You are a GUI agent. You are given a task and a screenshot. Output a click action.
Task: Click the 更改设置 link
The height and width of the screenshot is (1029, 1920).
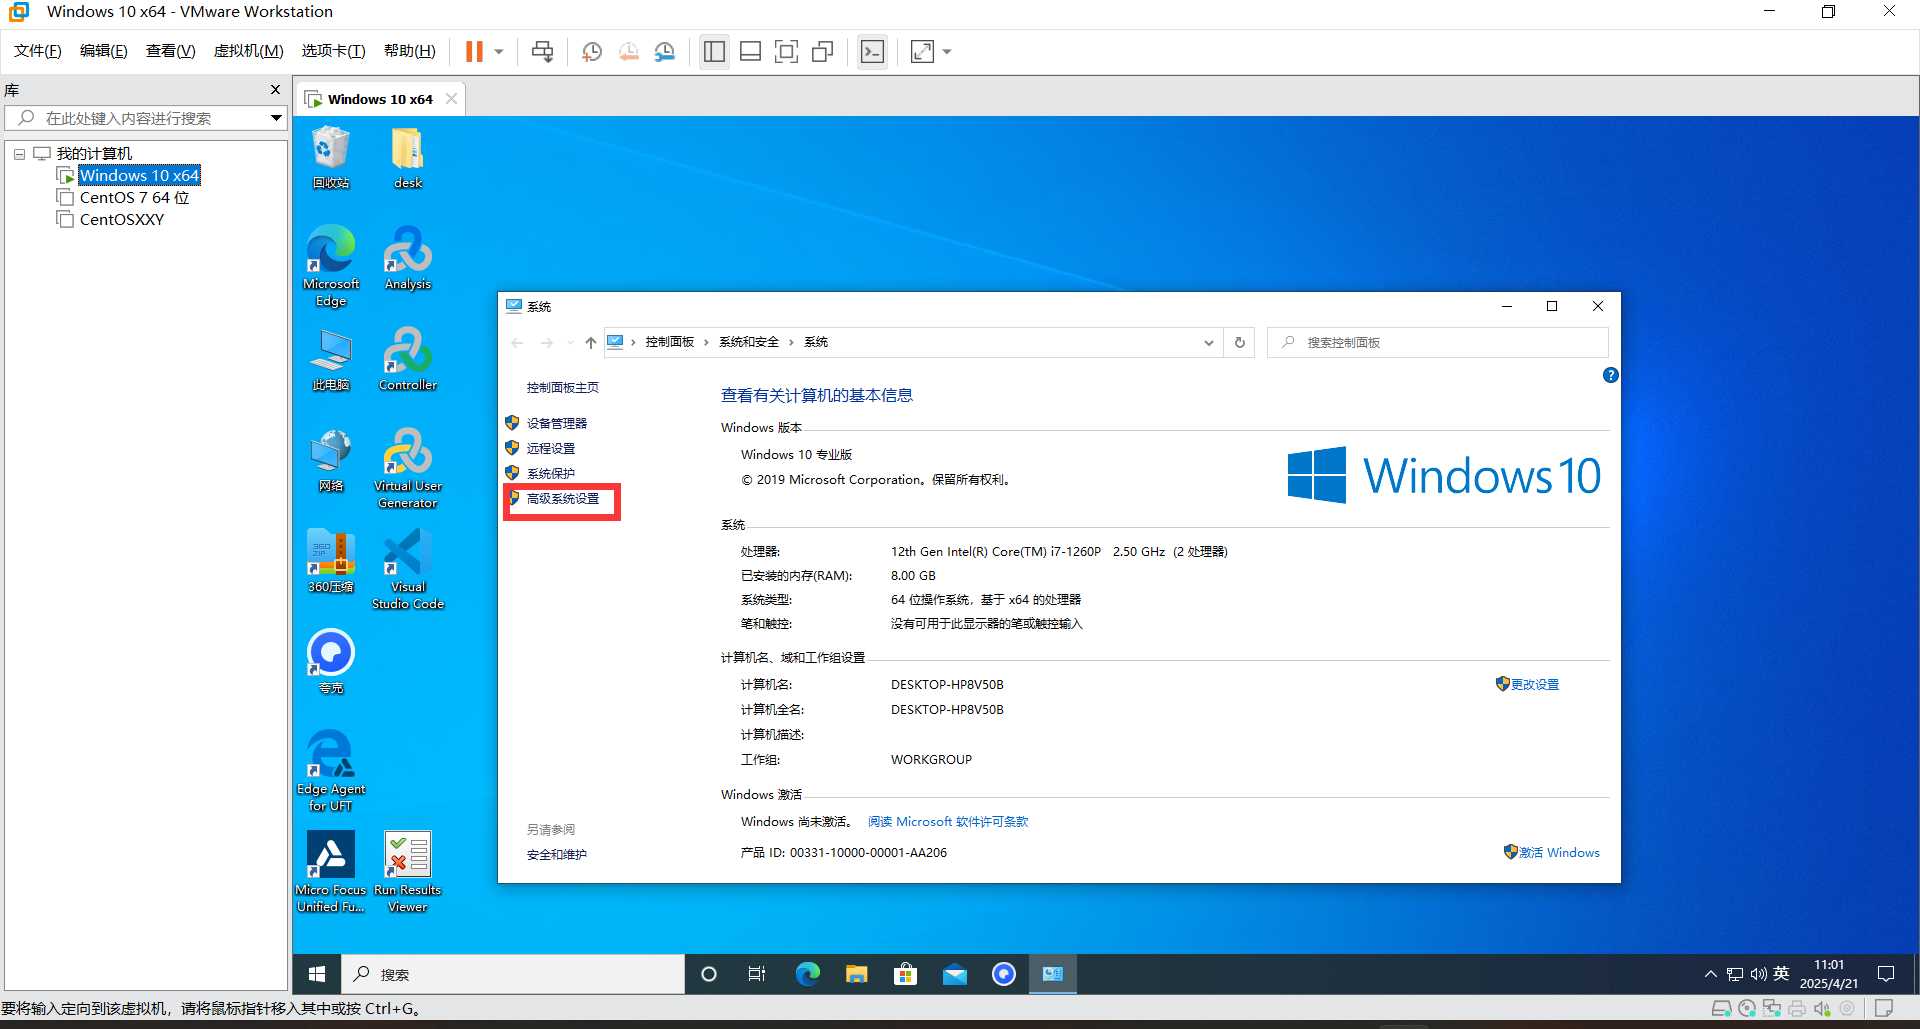(1535, 685)
